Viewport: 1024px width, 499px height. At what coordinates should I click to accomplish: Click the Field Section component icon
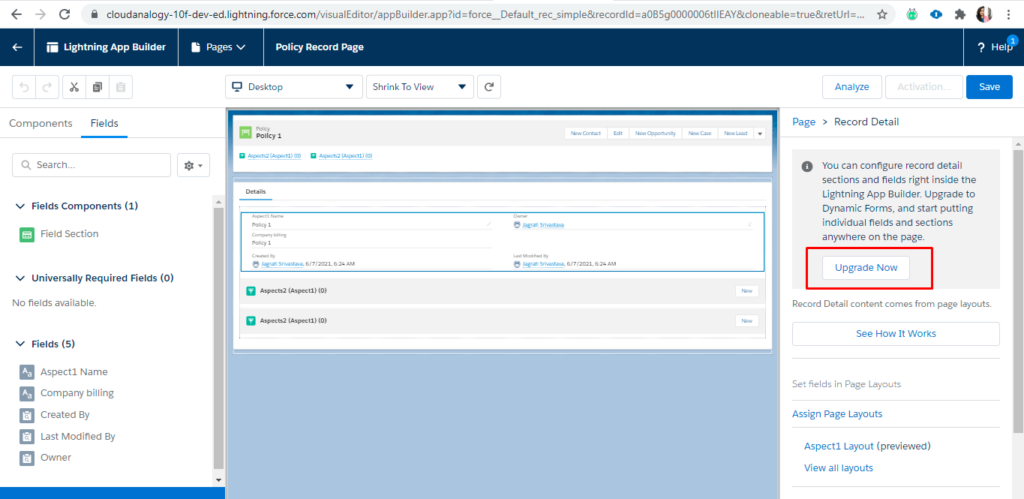point(27,234)
